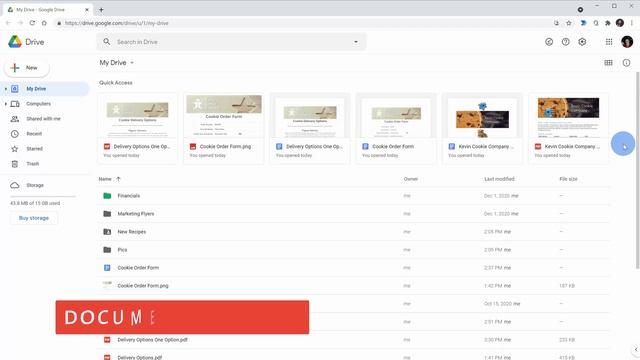
Task: Toggle sort direction arrow next to Name
Action: 118,179
